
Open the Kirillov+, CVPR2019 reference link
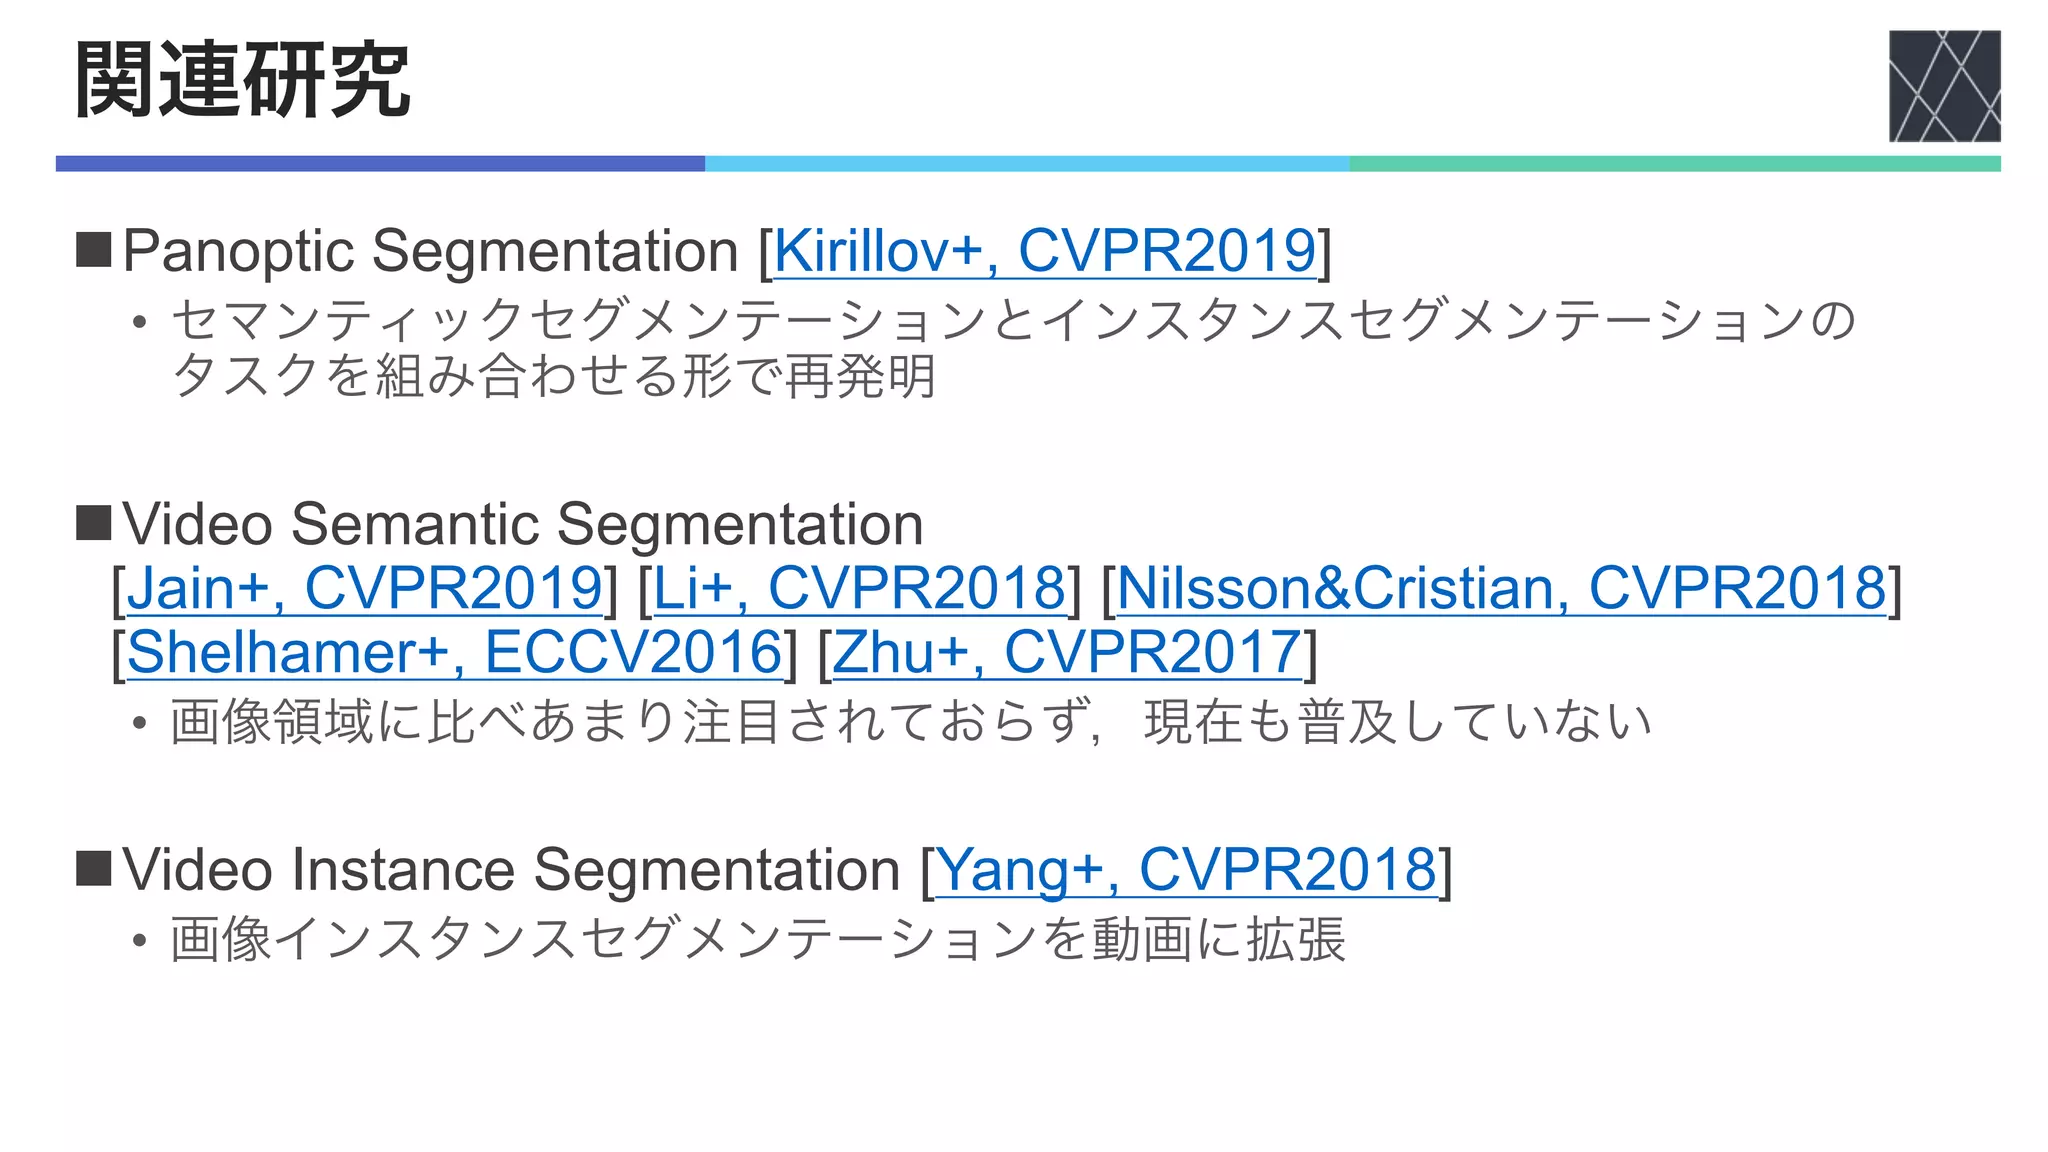click(x=1045, y=250)
